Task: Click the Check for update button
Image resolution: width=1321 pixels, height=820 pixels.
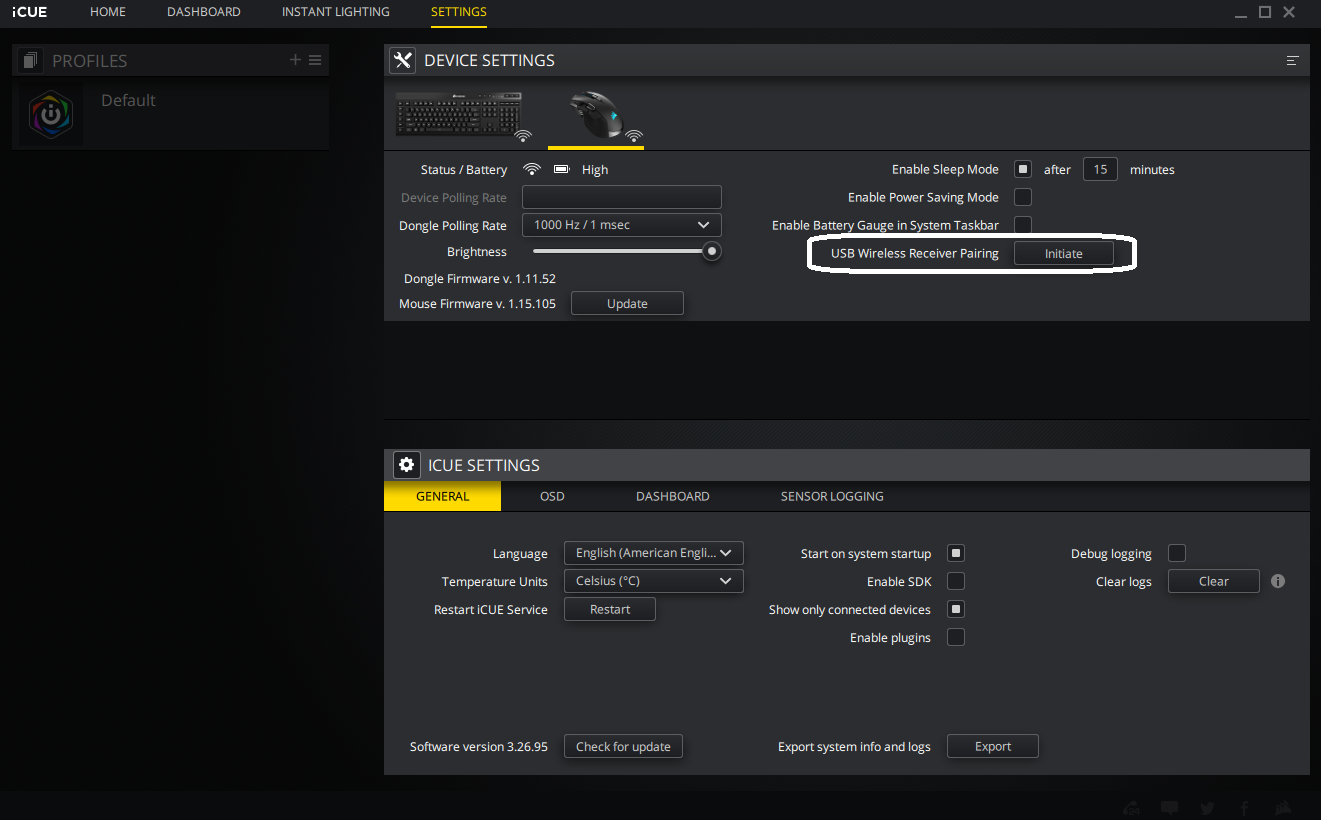Action: point(623,746)
